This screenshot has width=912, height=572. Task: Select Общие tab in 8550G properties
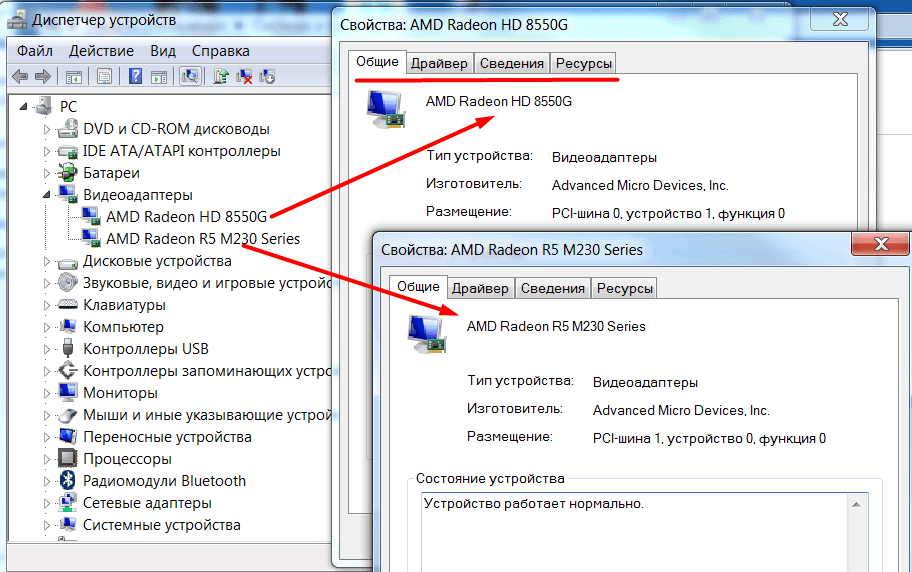pyautogui.click(x=377, y=62)
